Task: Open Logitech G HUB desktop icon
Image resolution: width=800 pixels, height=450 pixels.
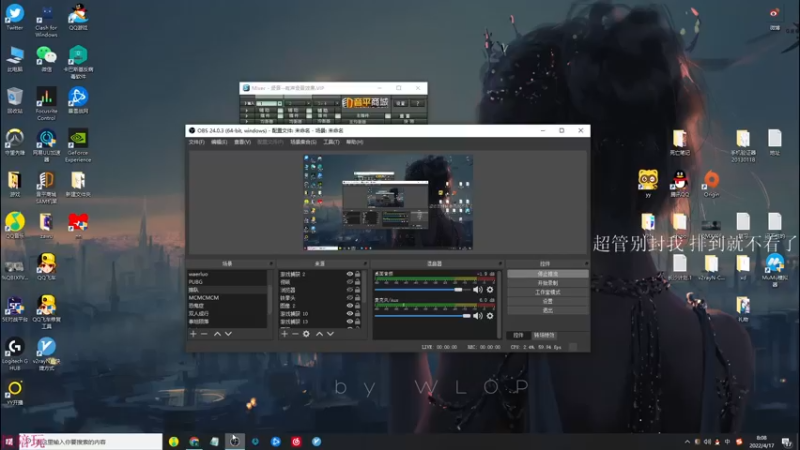Action: pyautogui.click(x=15, y=354)
